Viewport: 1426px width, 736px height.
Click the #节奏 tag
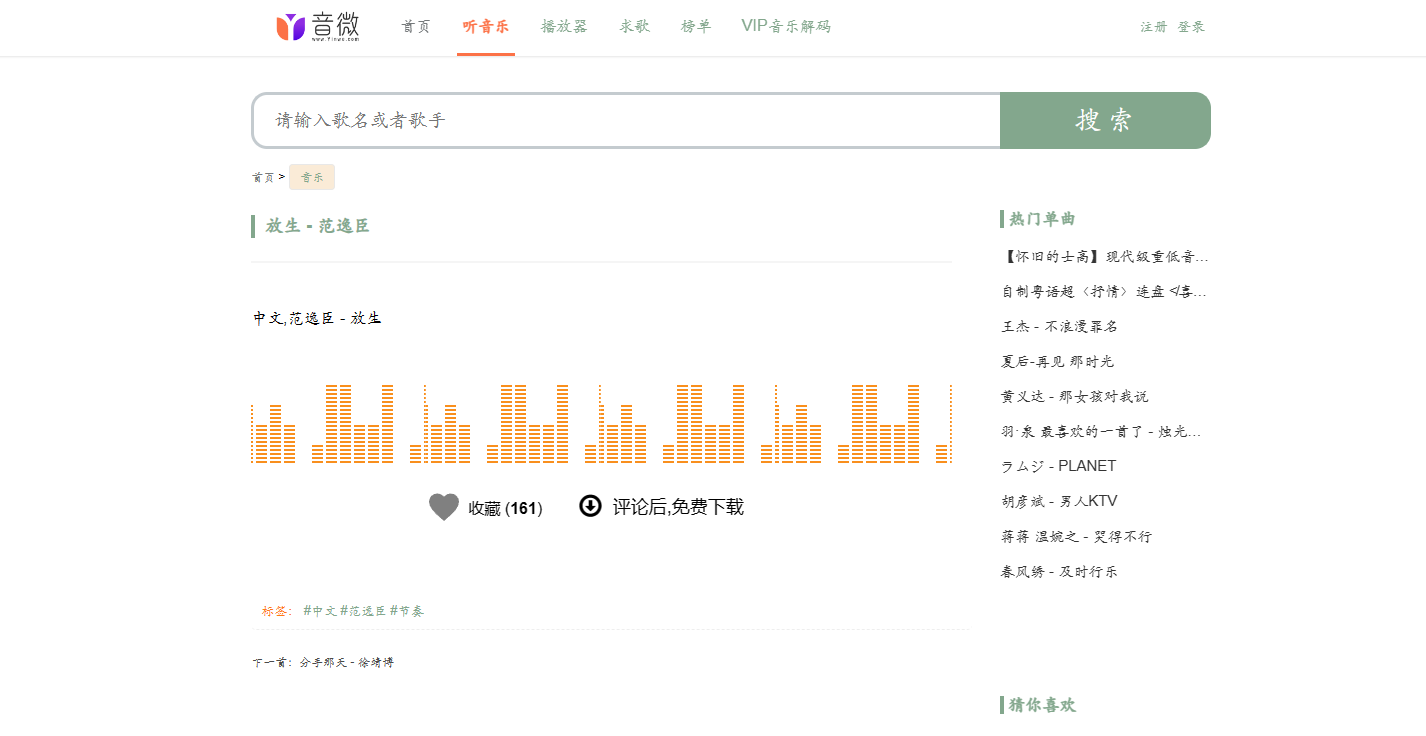point(407,611)
